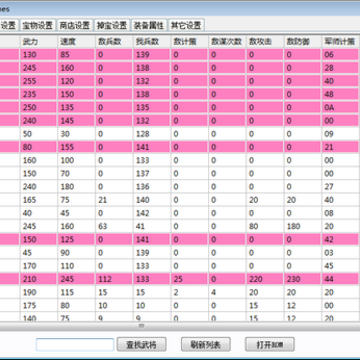Viewport: 360px width, 360px height.
Task: Select the 速度 cell showing 155
Action: [x=76, y=147]
